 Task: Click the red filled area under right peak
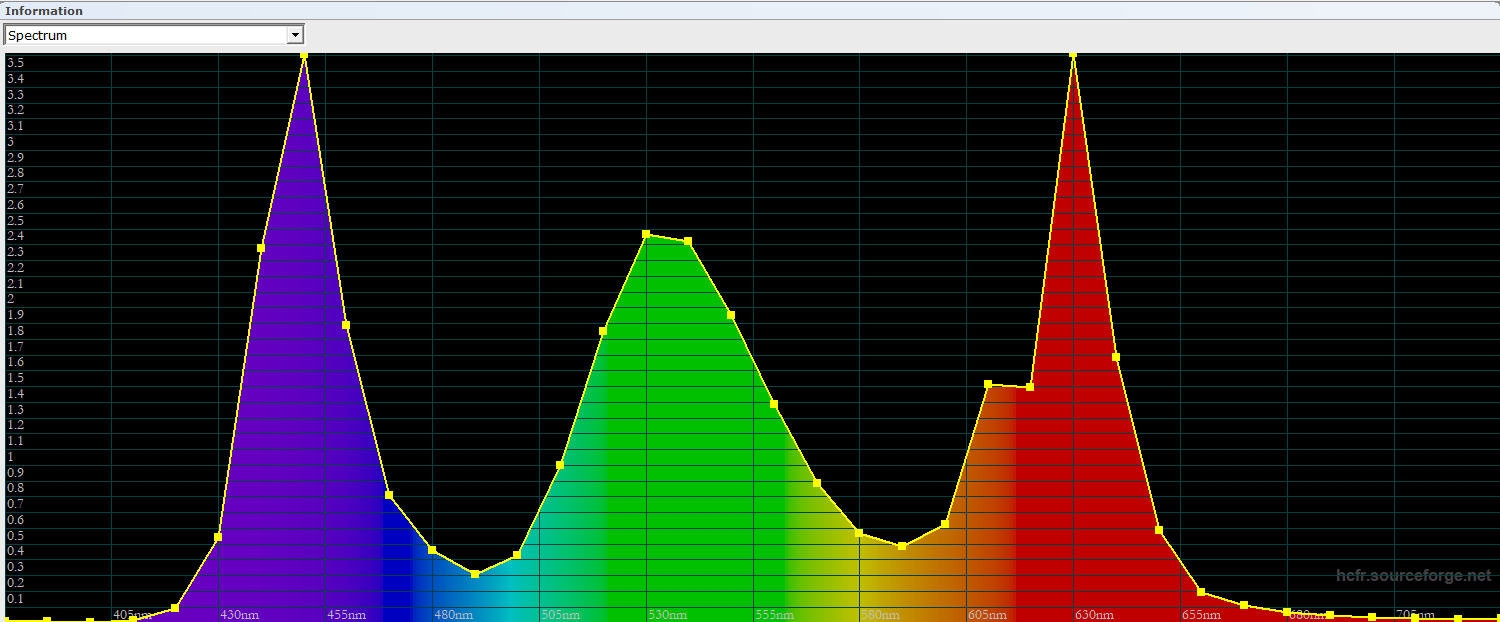click(x=1080, y=450)
